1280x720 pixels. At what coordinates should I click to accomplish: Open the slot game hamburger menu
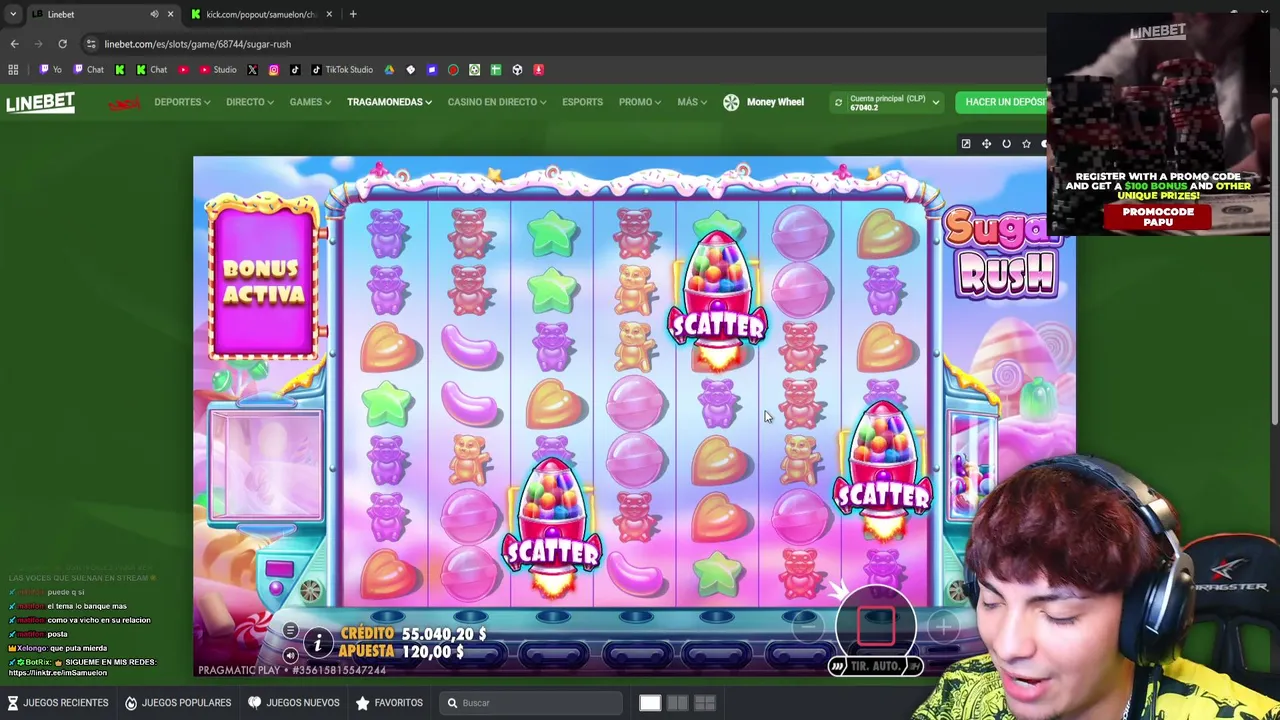point(290,631)
